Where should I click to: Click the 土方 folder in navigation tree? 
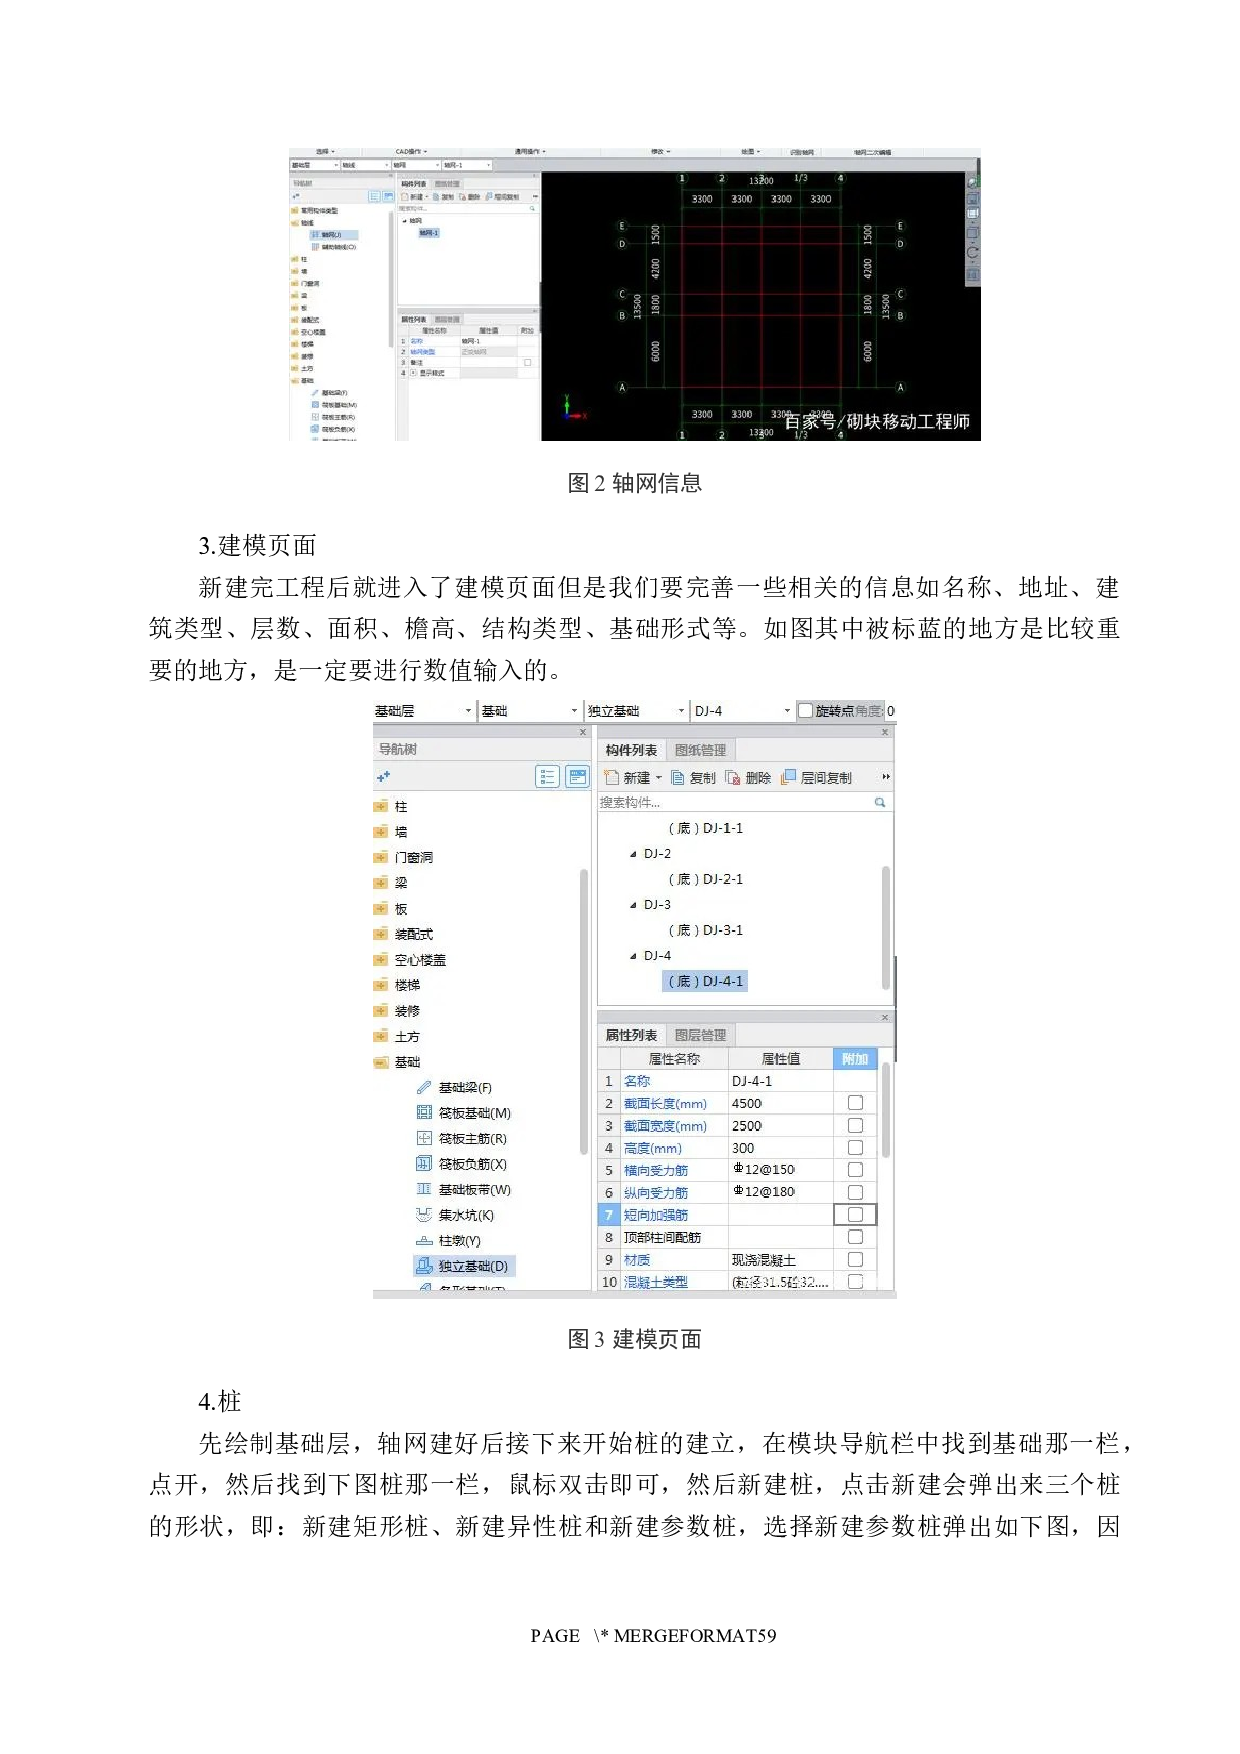[x=397, y=1036]
